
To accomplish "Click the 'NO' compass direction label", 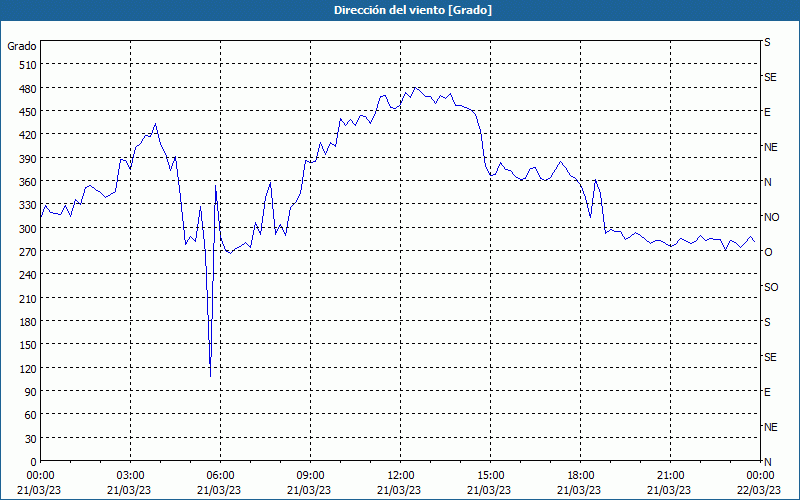I will 771,217.
